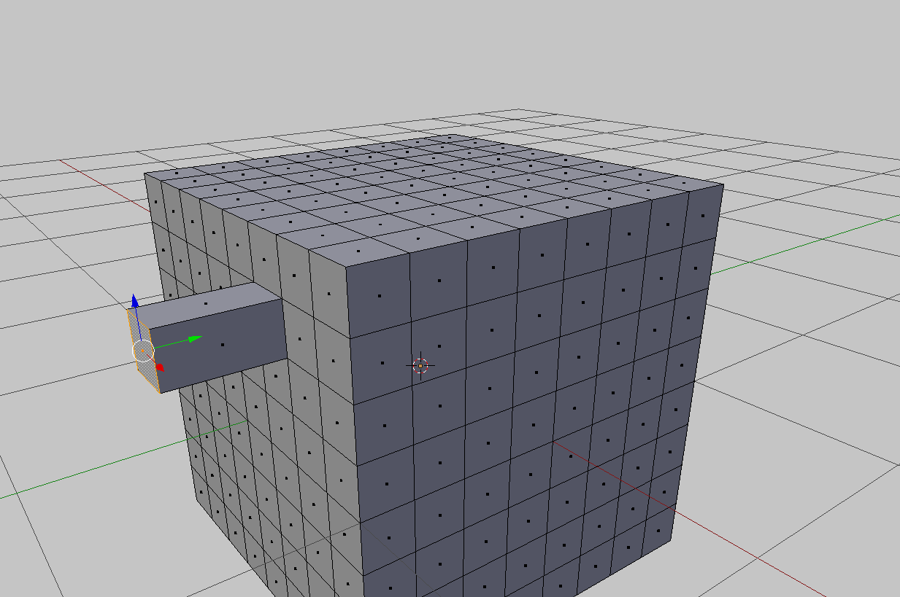Click the red X-axis manipulator handle
Screen dimensions: 900x597
pyautogui.click(x=160, y=367)
